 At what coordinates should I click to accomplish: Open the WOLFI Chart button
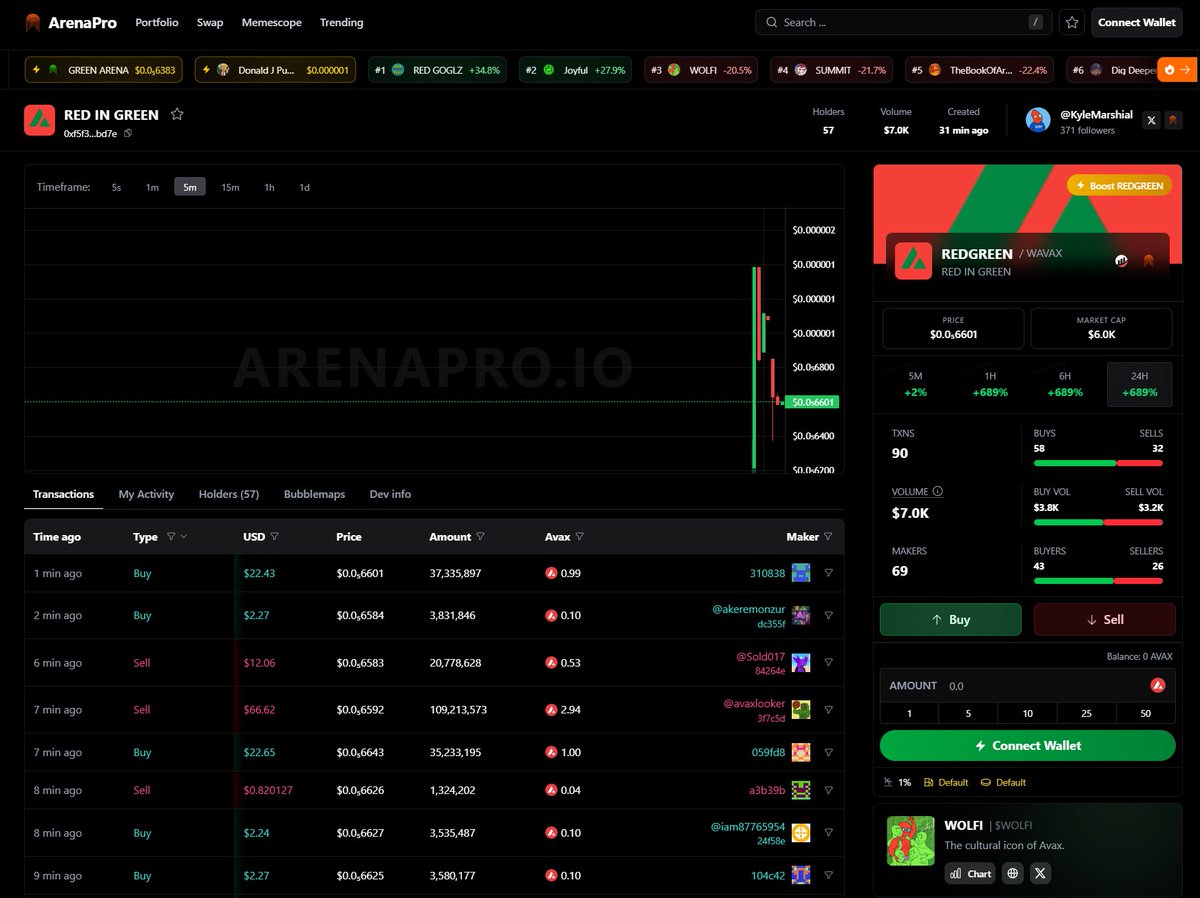970,874
